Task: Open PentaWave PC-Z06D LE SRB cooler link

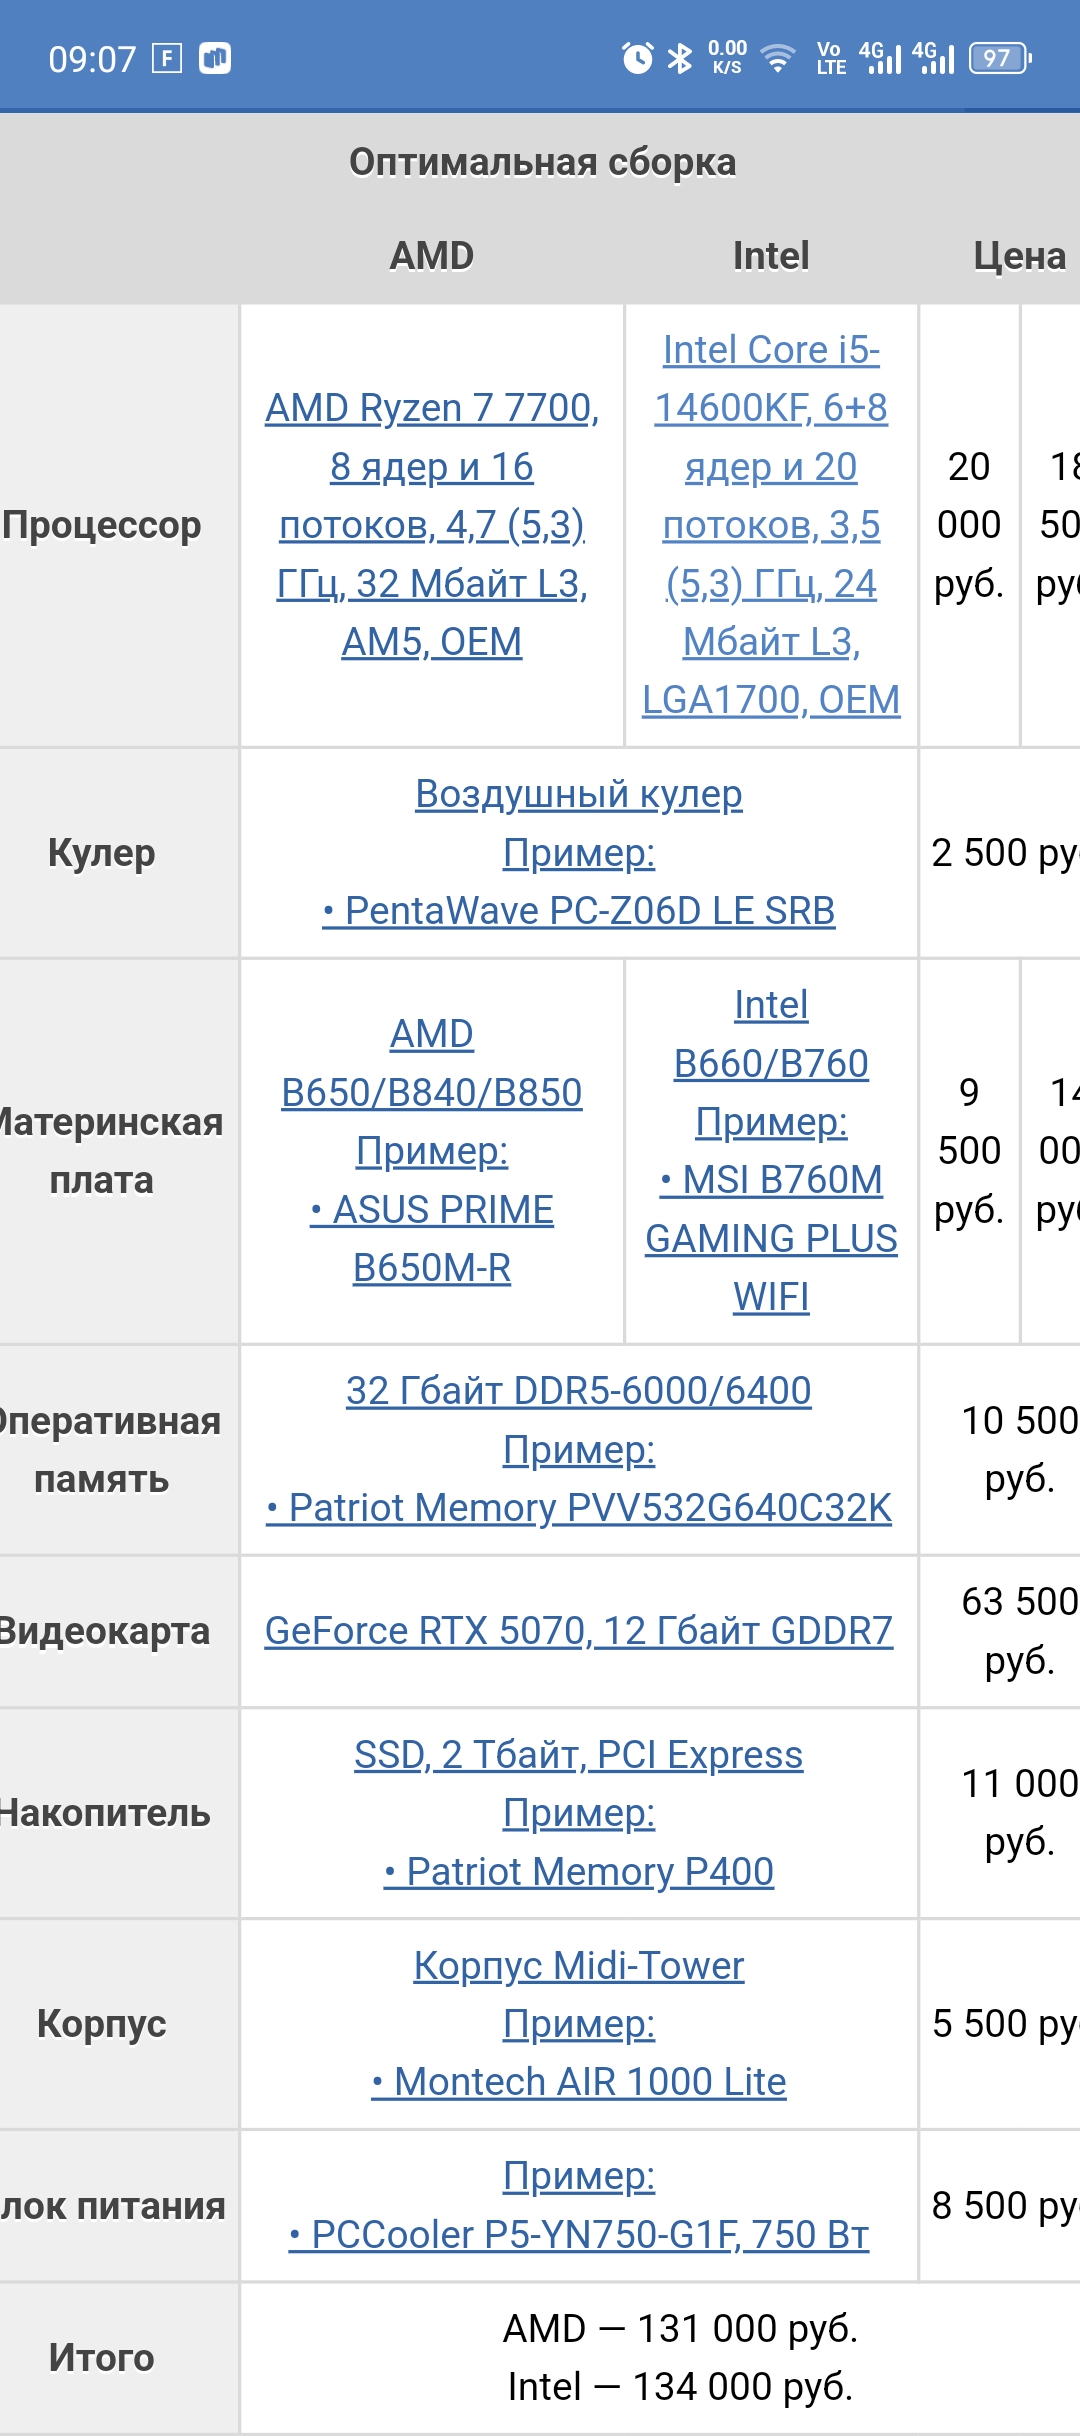Action: point(579,911)
